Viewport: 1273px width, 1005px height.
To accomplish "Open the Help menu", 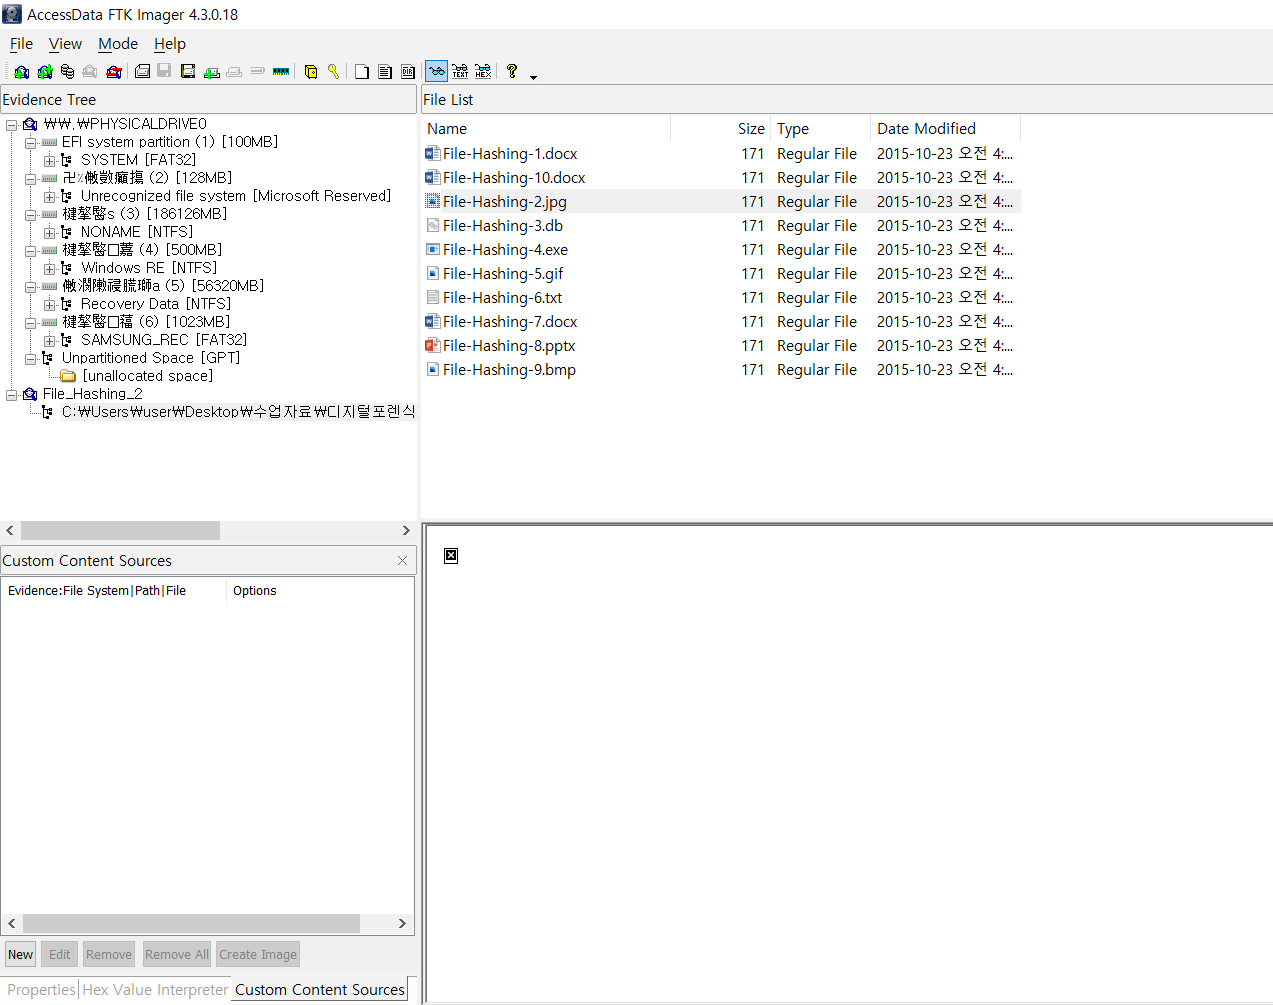I will pos(170,44).
